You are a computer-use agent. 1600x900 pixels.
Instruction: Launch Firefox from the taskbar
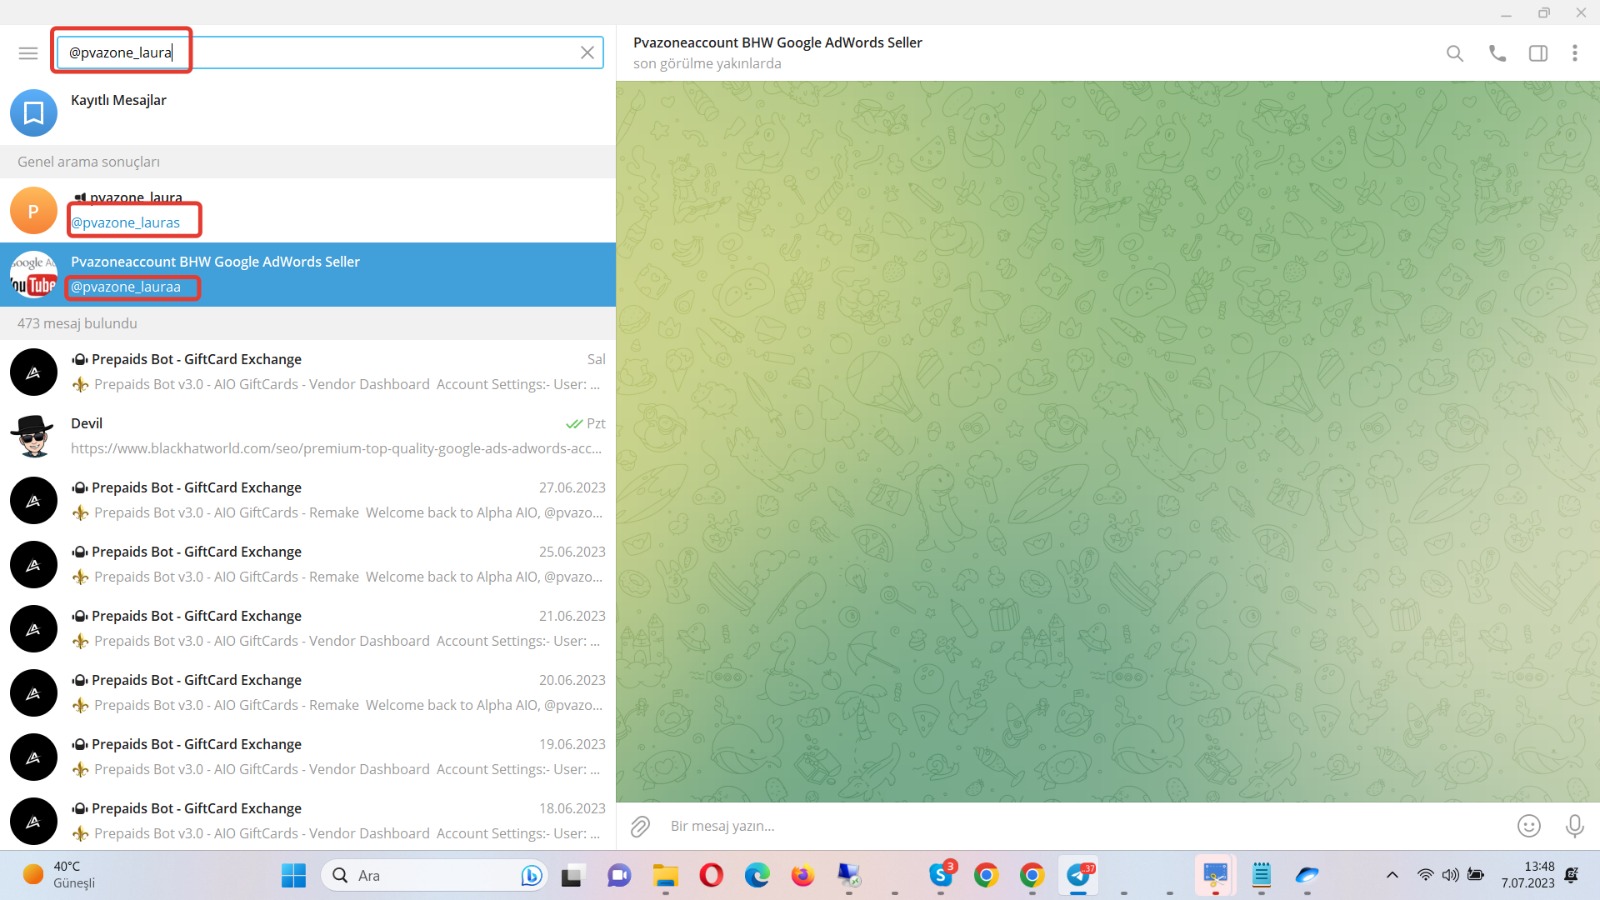(802, 876)
